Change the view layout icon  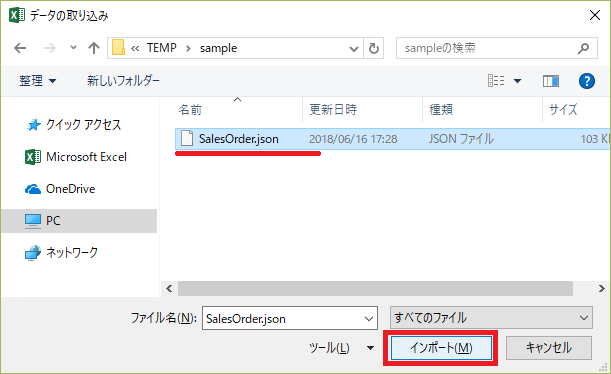click(x=496, y=81)
